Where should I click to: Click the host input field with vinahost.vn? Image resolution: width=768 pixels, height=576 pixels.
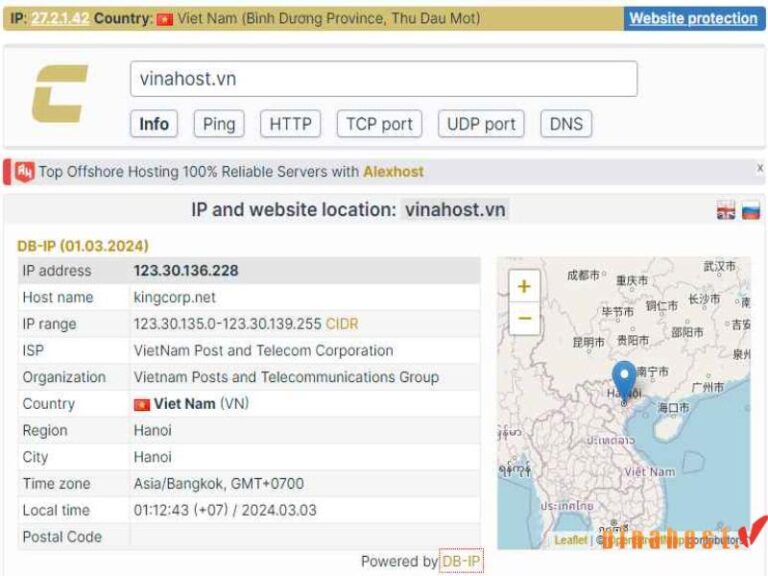click(384, 79)
